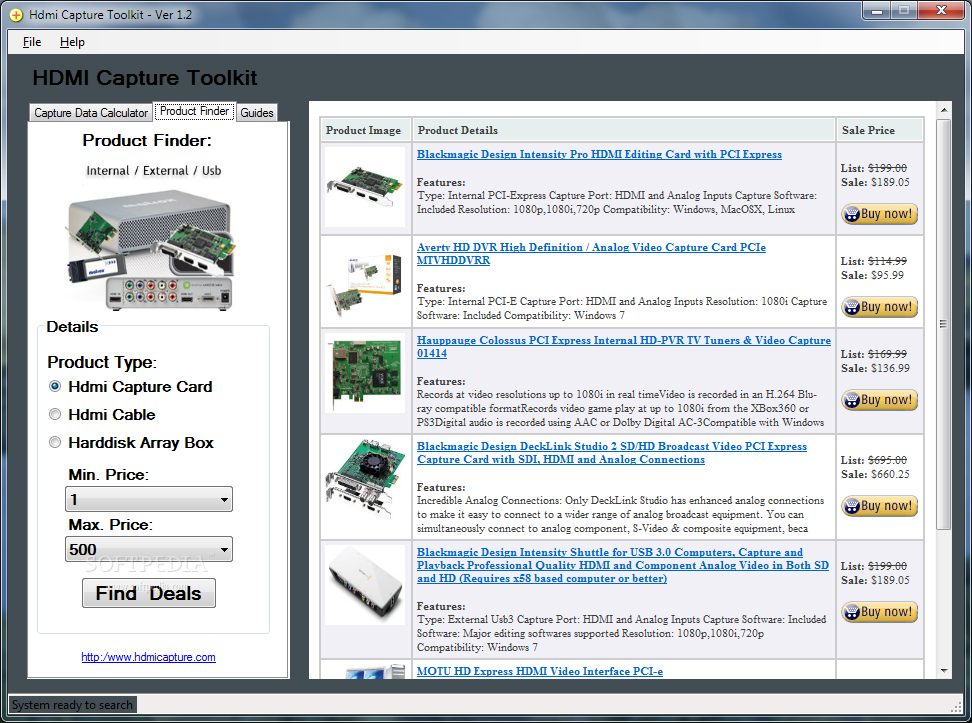Buy now the Intensity Shuttle USB 3.0
This screenshot has height=723, width=972.
click(879, 612)
